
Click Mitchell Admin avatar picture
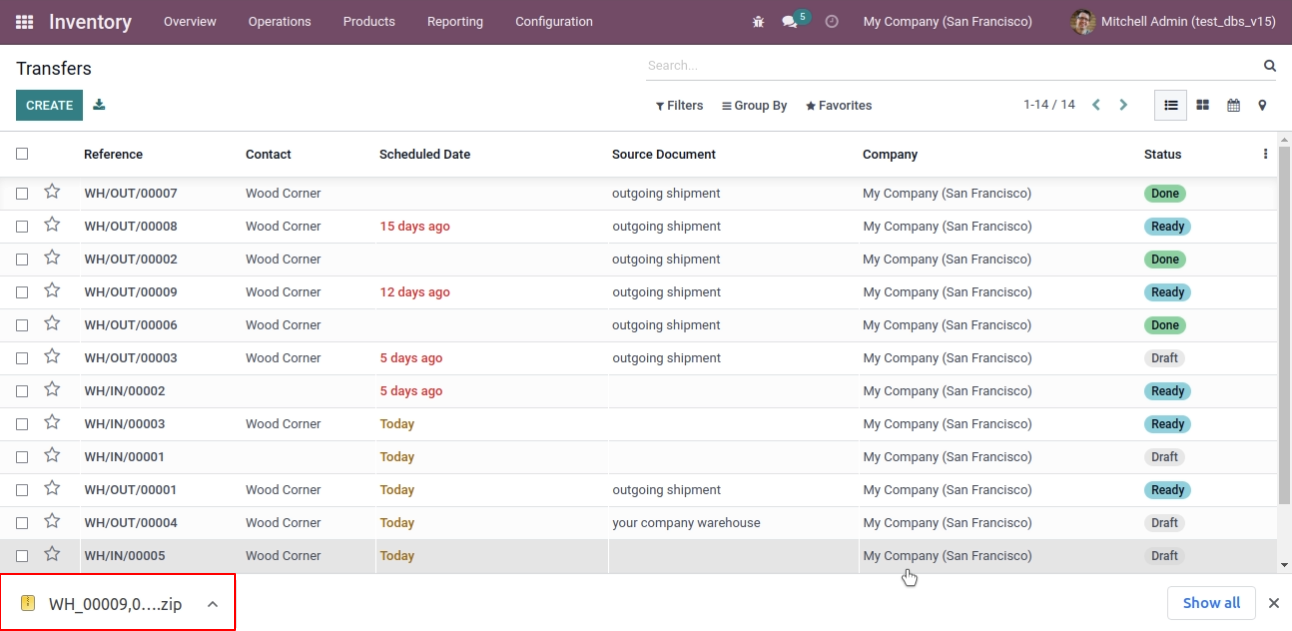pyautogui.click(x=1083, y=21)
